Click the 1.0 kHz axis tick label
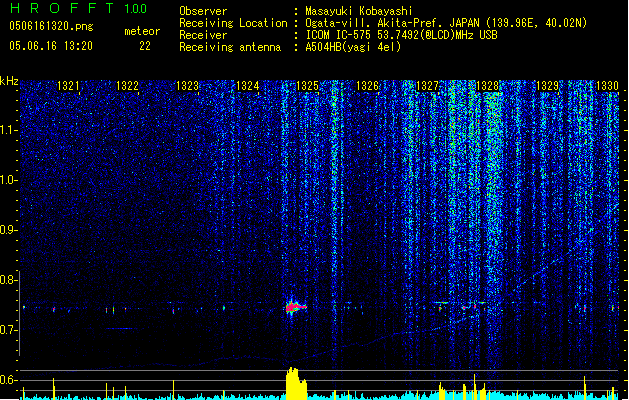The width and height of the screenshot is (629, 400). click(x=8, y=180)
